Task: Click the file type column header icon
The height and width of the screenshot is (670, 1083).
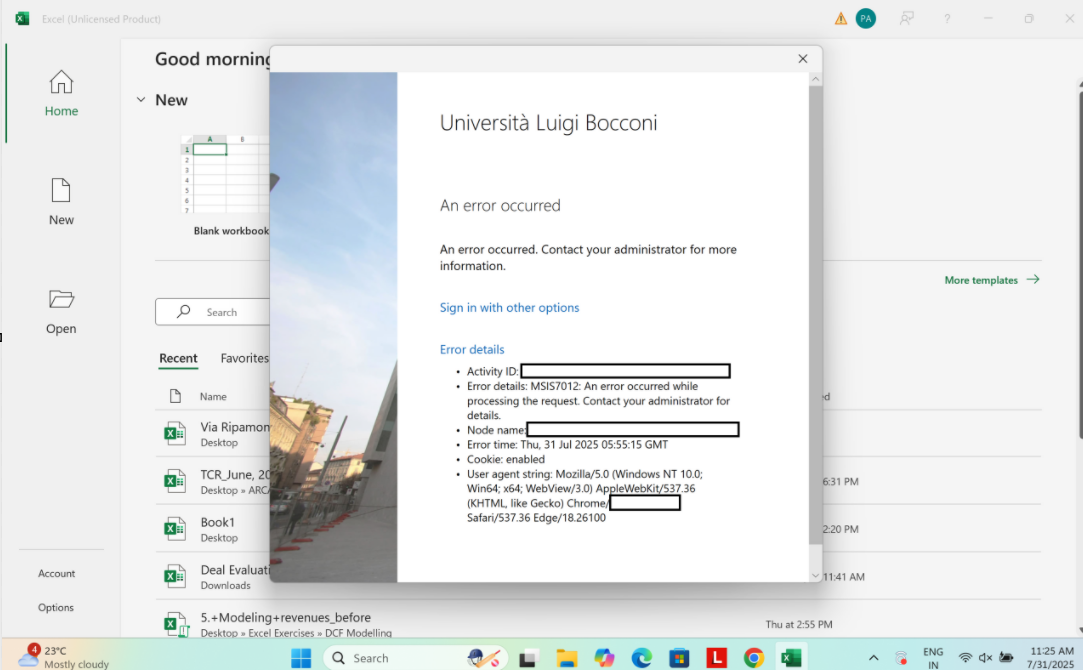Action: pyautogui.click(x=175, y=396)
